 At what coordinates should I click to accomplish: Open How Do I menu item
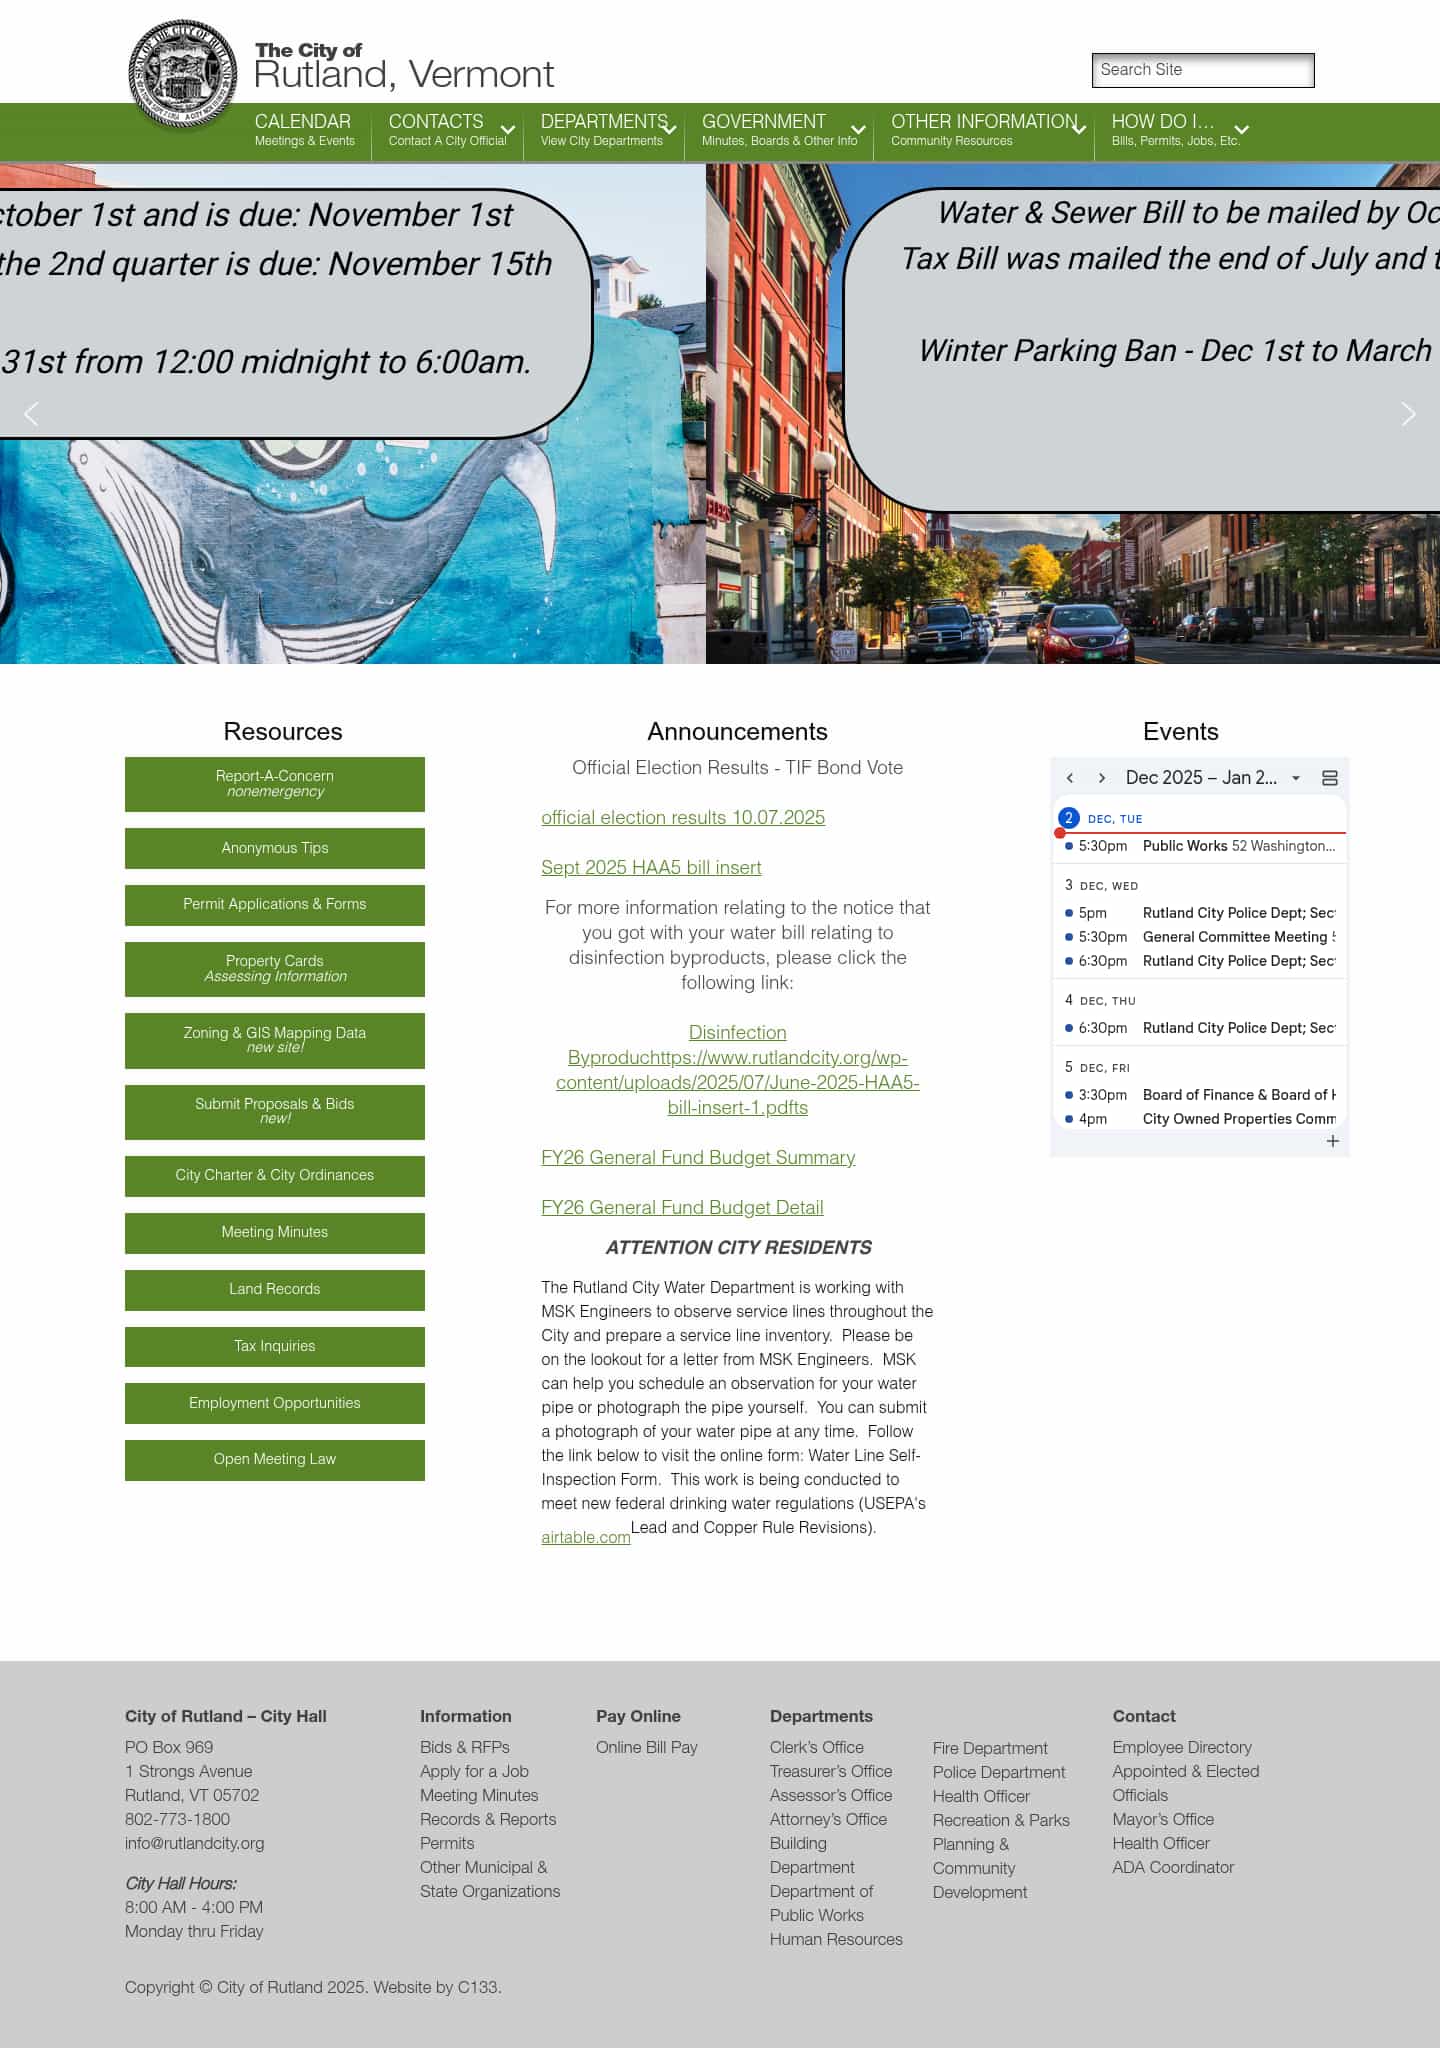pos(1174,130)
